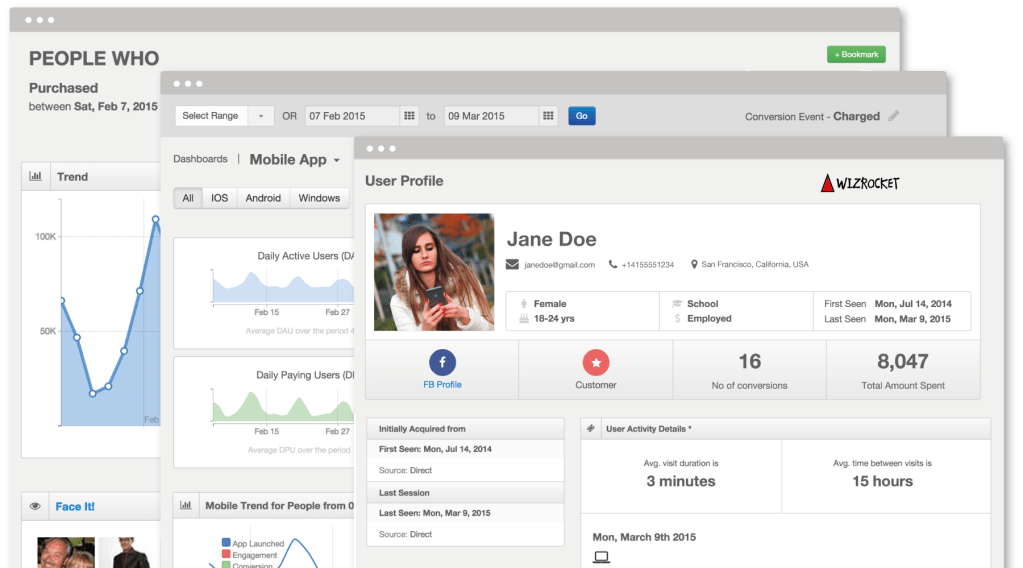Click the green Bookmark button
The width and height of the screenshot is (1023, 568).
tap(855, 55)
